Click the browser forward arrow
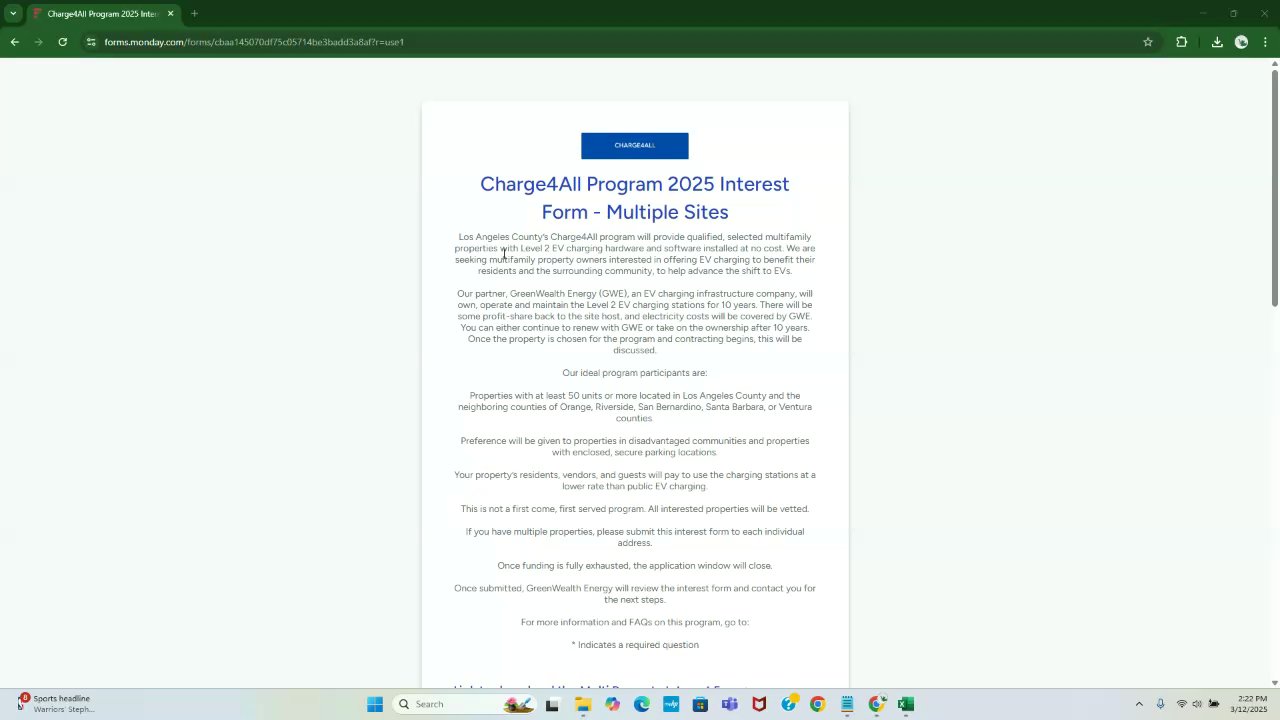The width and height of the screenshot is (1280, 720). point(38,42)
